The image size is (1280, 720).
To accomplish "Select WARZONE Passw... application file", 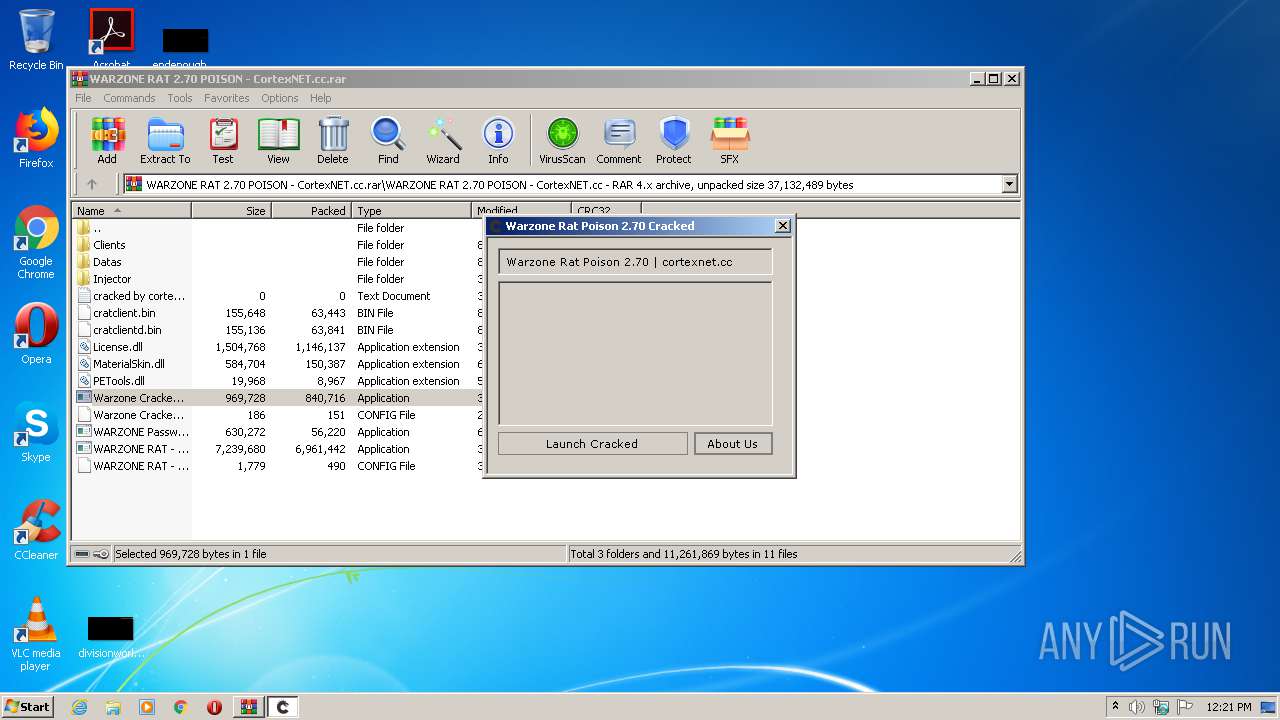I will pyautogui.click(x=278, y=432).
